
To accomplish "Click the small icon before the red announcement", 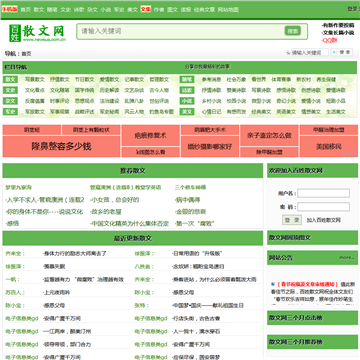I will [273, 284].
